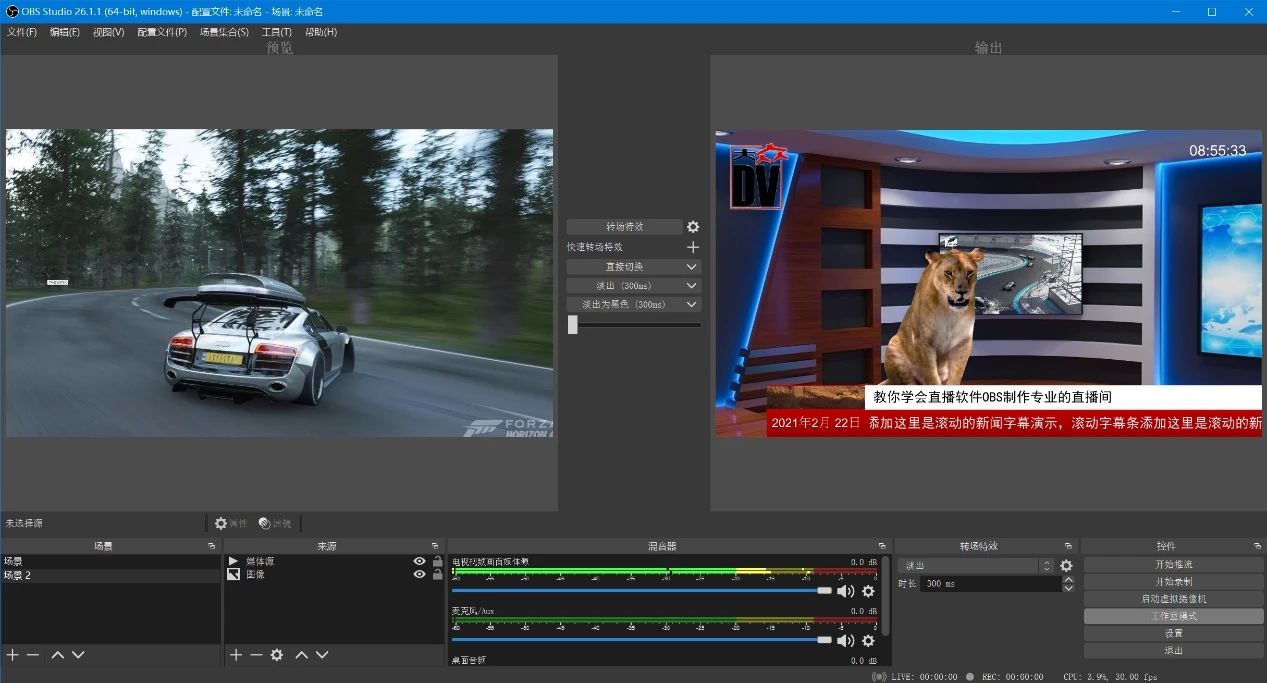1267x683 pixels.
Task: Mute the 麦克风/Aux channel speaker
Action: pyautogui.click(x=846, y=640)
